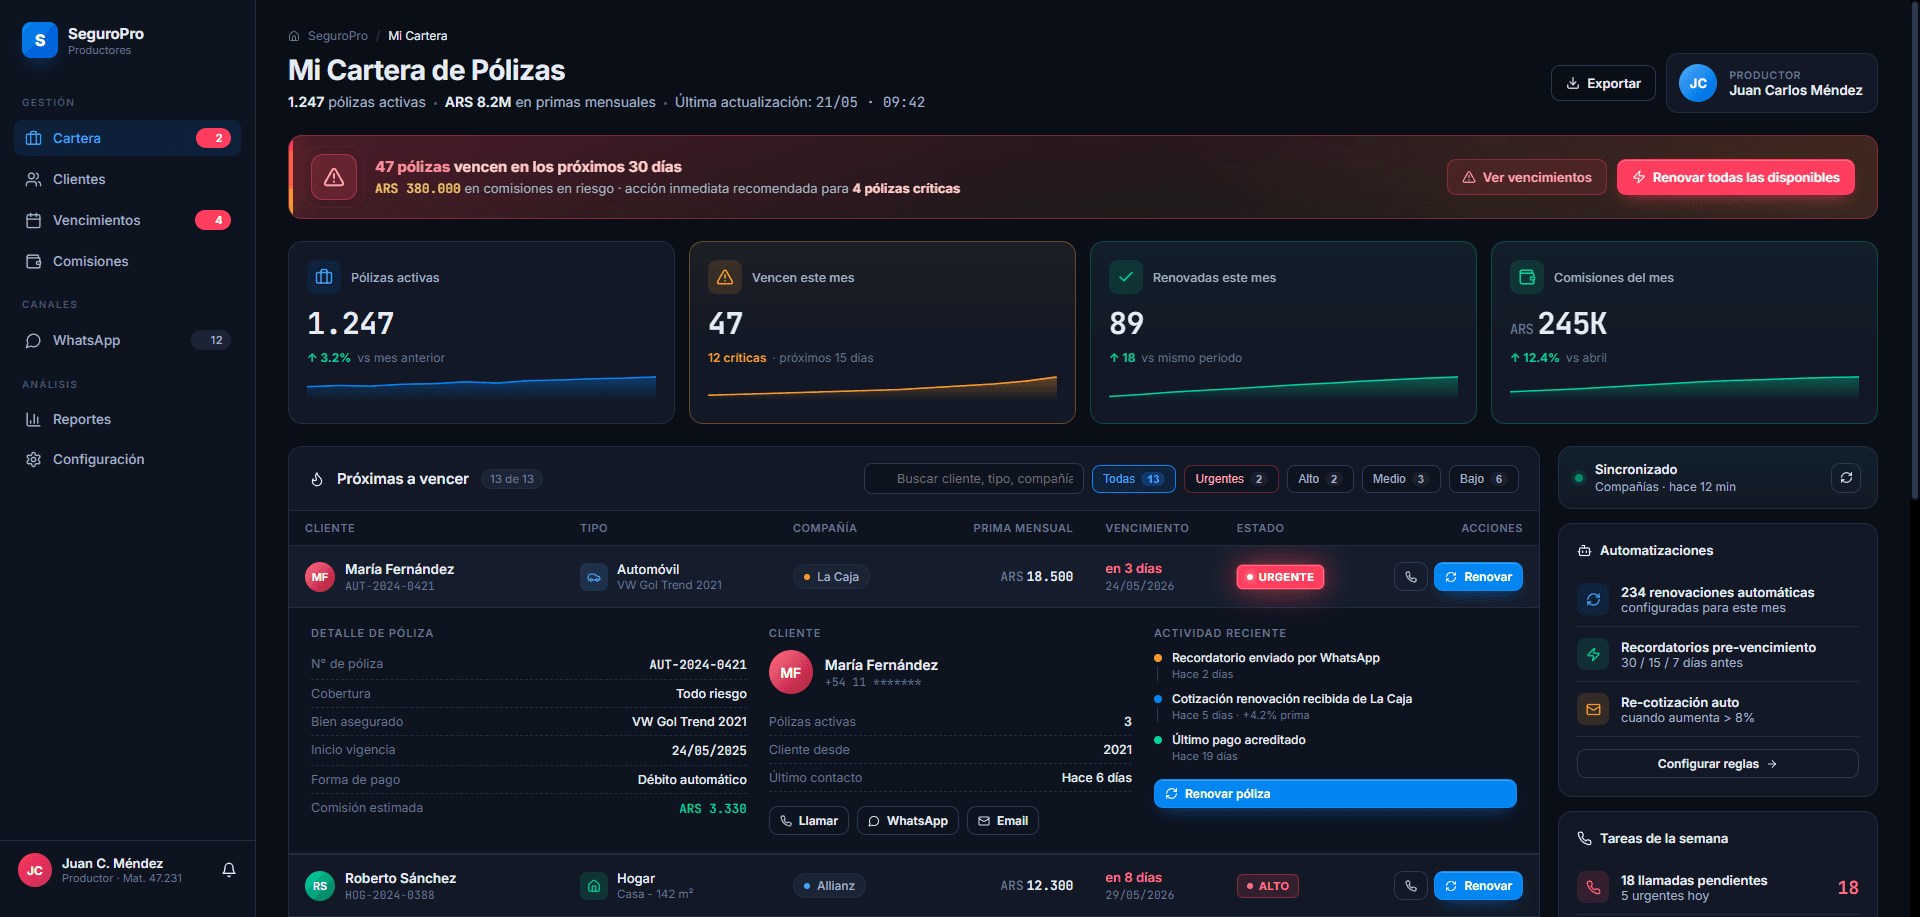Viewport: 1920px width, 917px height.
Task: Renew María Fernández's policy from row
Action: coord(1478,577)
